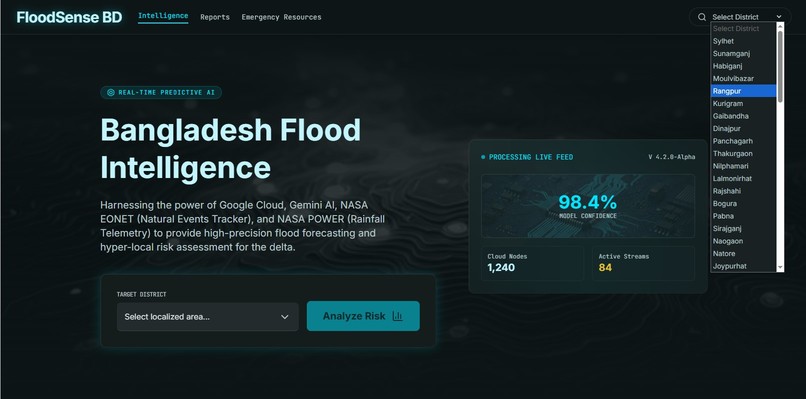Select Dinajpur in the list

click(743, 129)
